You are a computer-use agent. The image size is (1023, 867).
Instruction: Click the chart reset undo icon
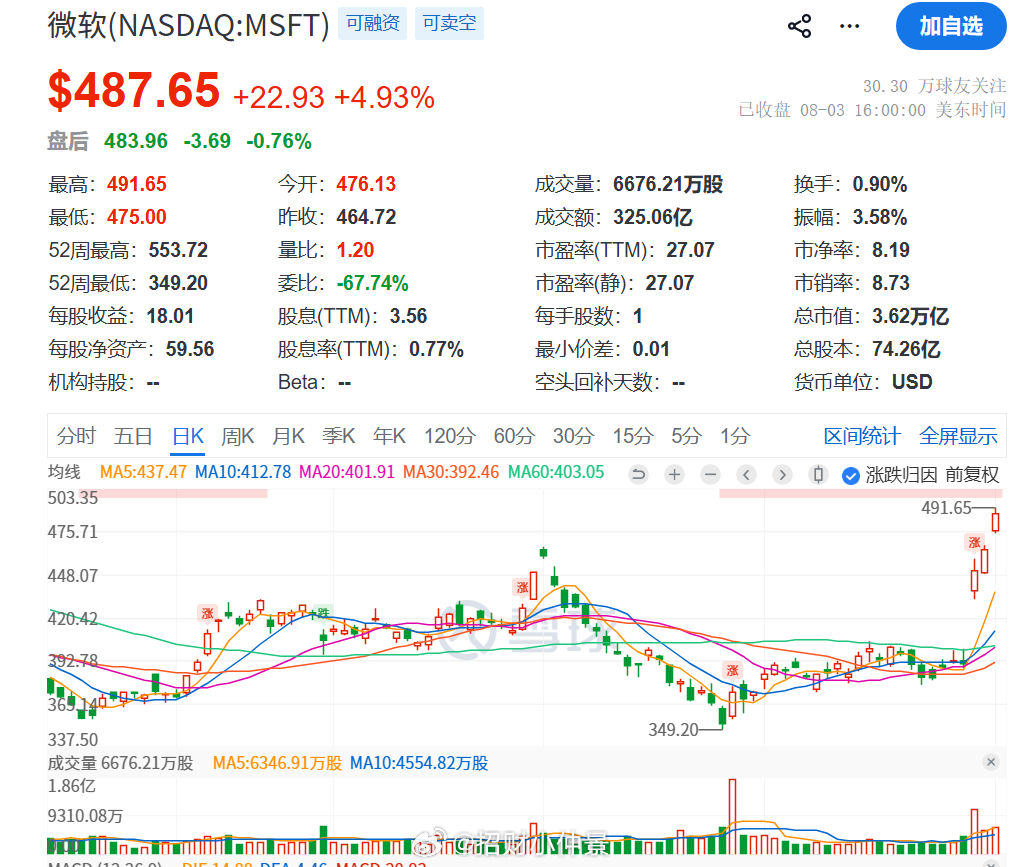click(x=639, y=474)
